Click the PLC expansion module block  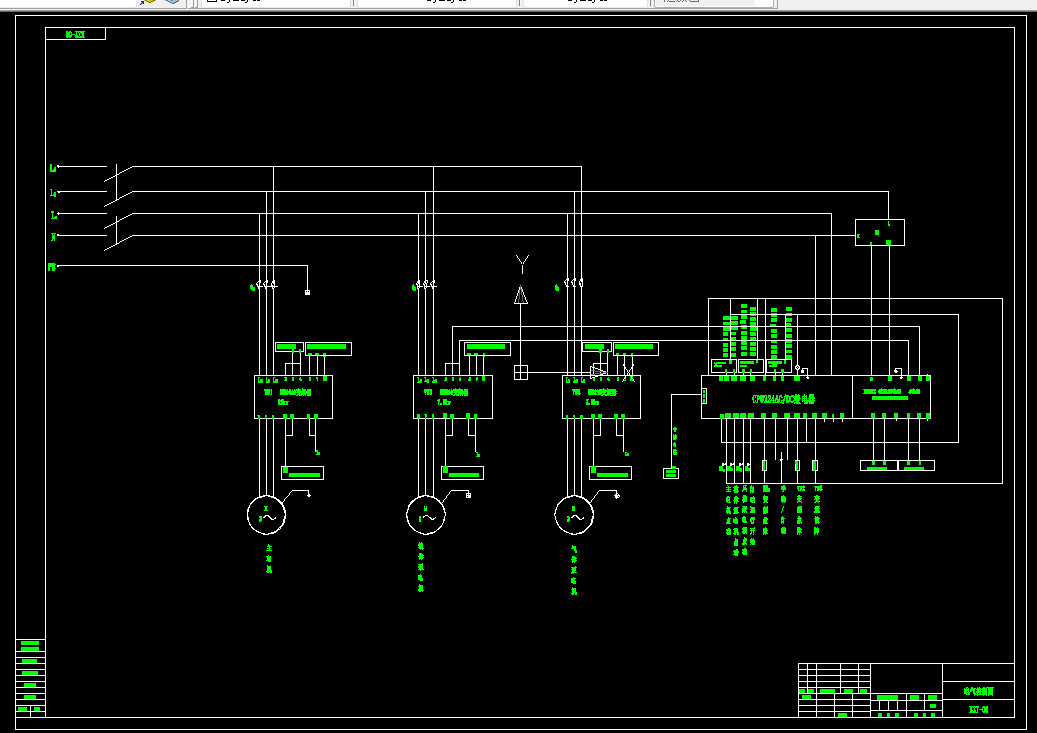[x=892, y=397]
